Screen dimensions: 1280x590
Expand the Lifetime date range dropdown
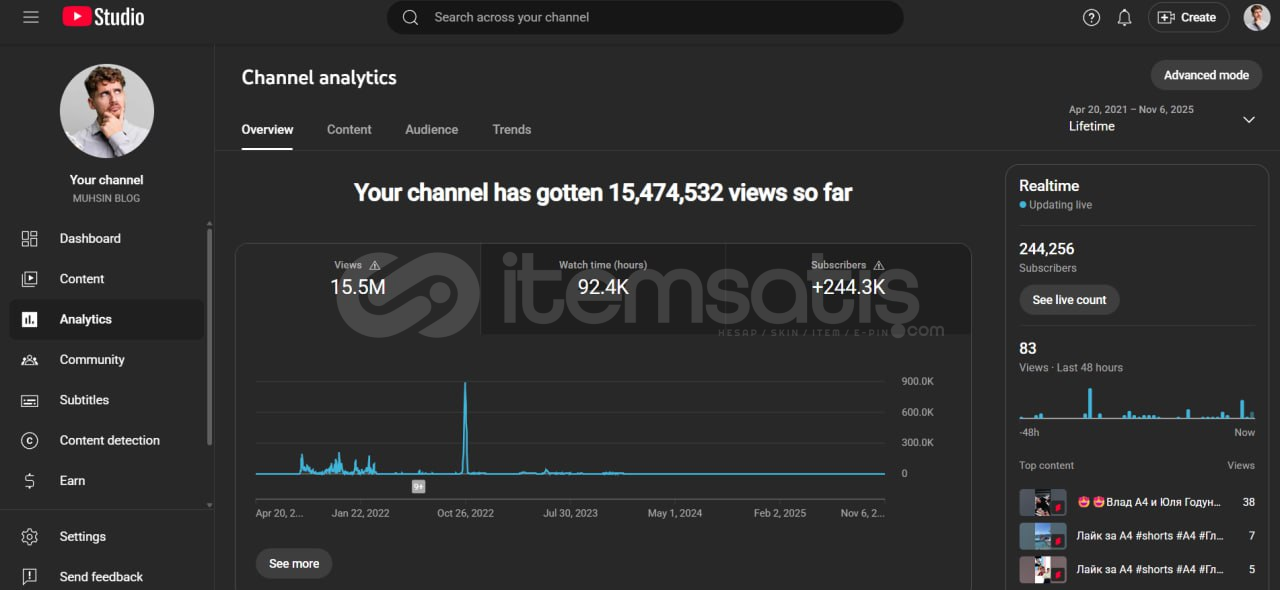(x=1248, y=120)
